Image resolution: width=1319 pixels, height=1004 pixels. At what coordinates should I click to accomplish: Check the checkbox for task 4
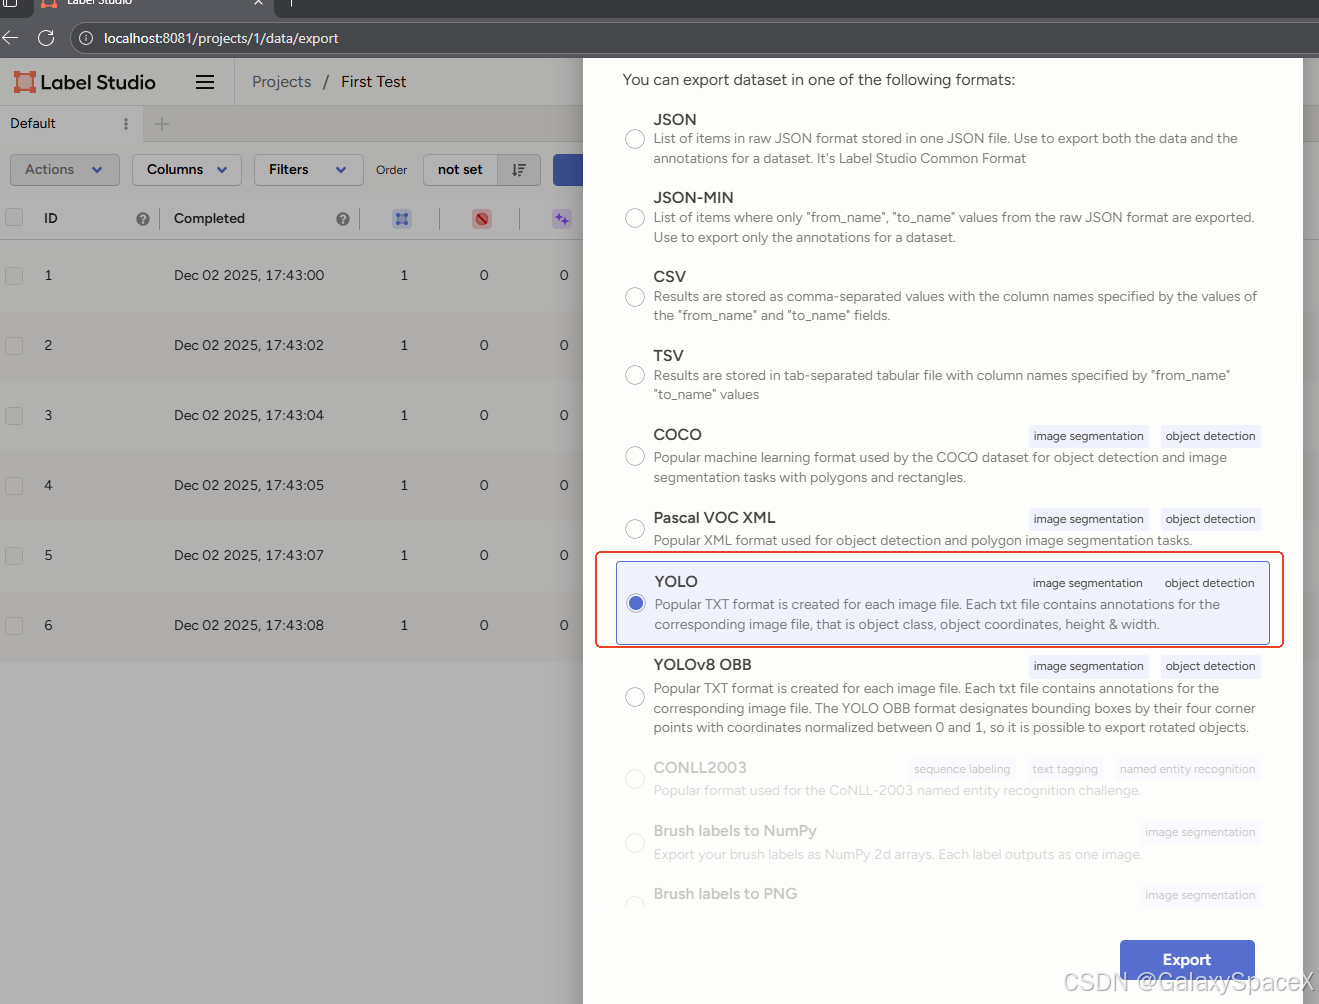pyautogui.click(x=14, y=485)
